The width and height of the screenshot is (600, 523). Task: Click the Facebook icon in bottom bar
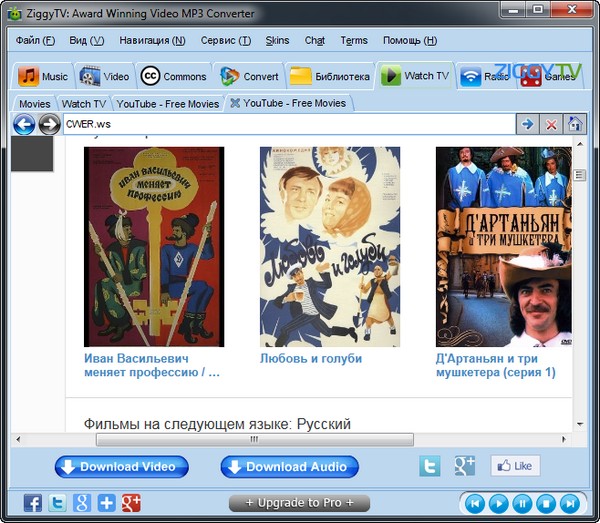click(33, 503)
